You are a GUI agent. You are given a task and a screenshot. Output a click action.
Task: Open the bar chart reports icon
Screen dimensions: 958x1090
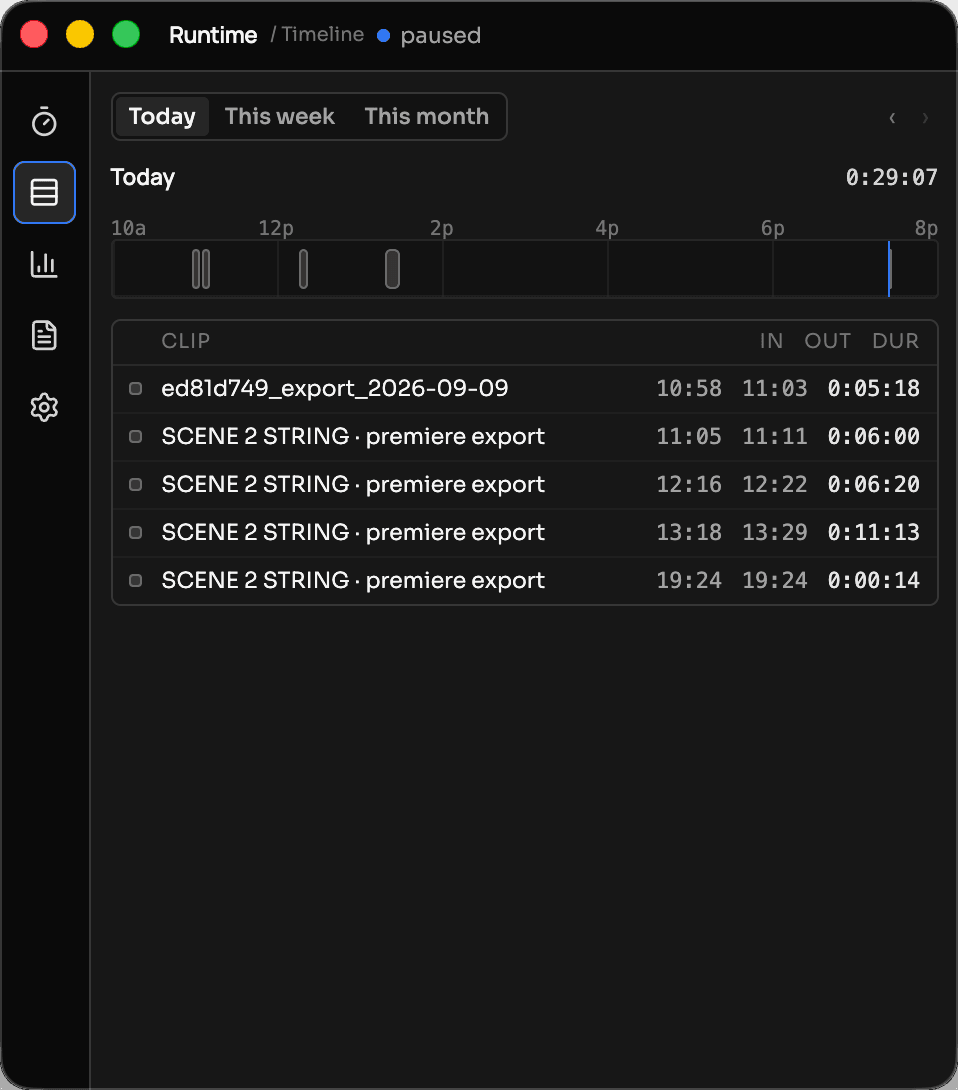pyautogui.click(x=44, y=264)
